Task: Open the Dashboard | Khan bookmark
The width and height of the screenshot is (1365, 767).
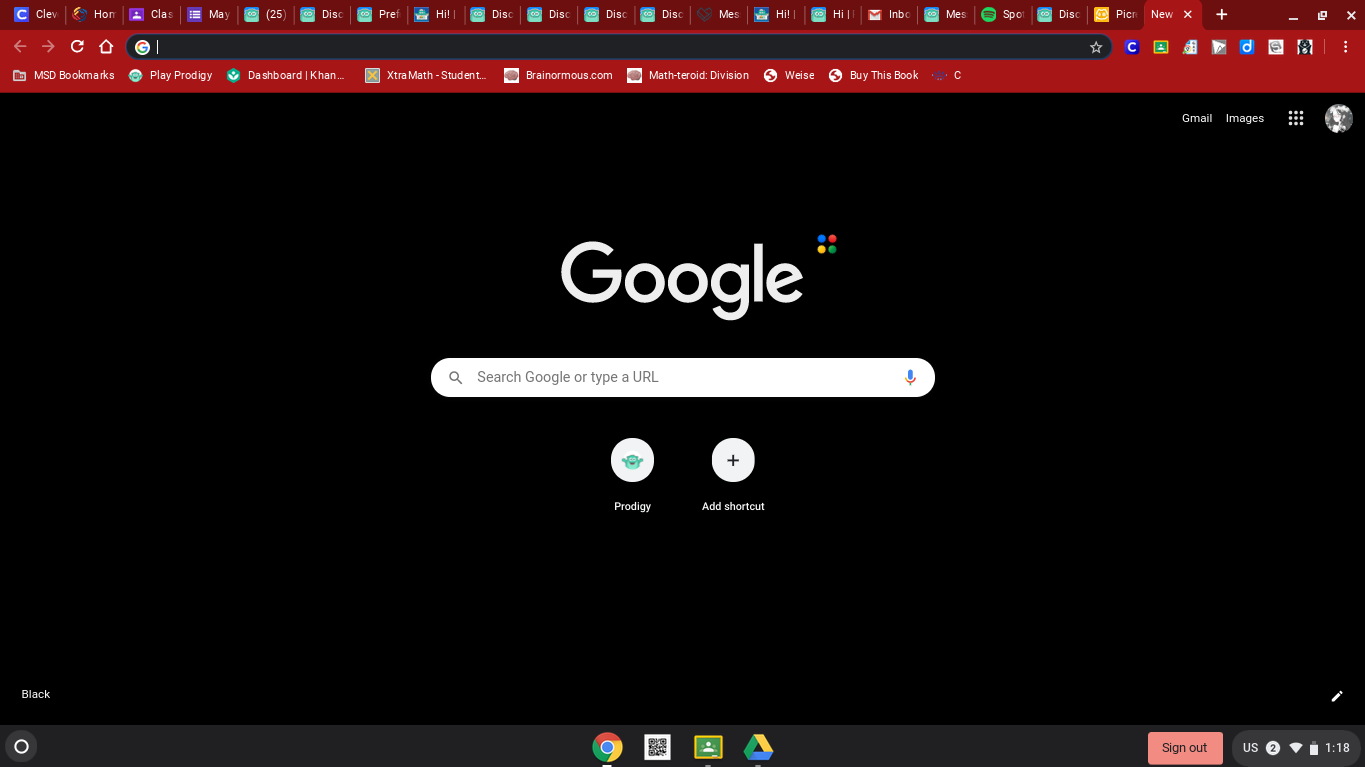Action: pos(286,75)
